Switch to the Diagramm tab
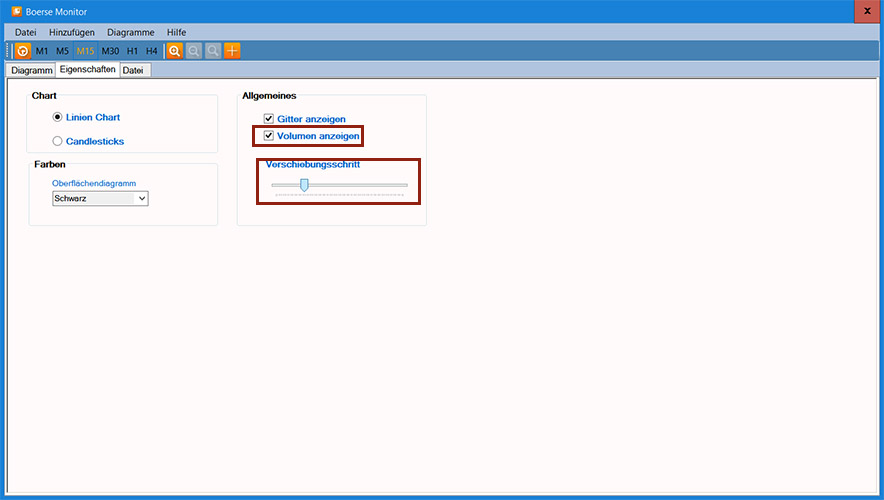 [x=31, y=71]
